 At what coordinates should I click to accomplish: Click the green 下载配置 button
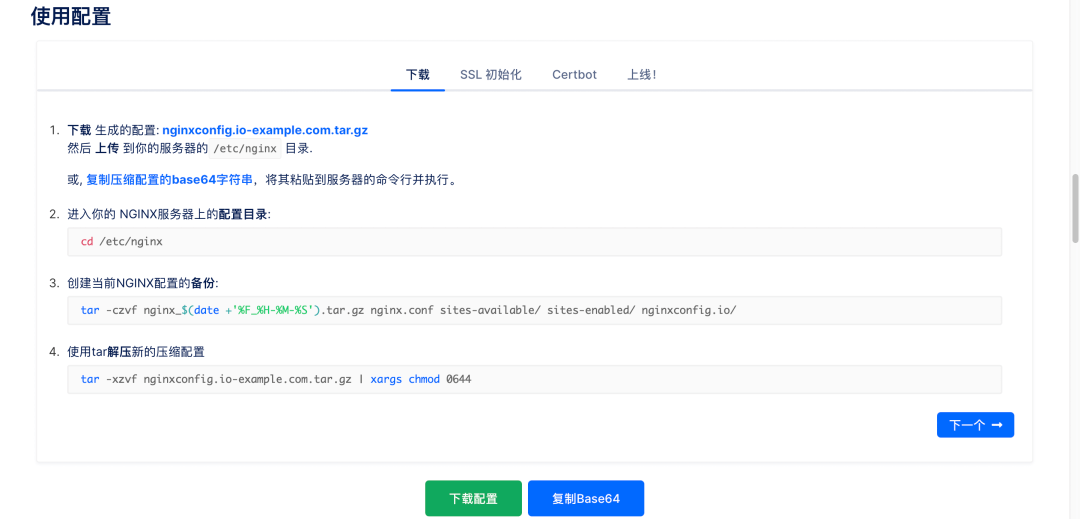coord(473,498)
